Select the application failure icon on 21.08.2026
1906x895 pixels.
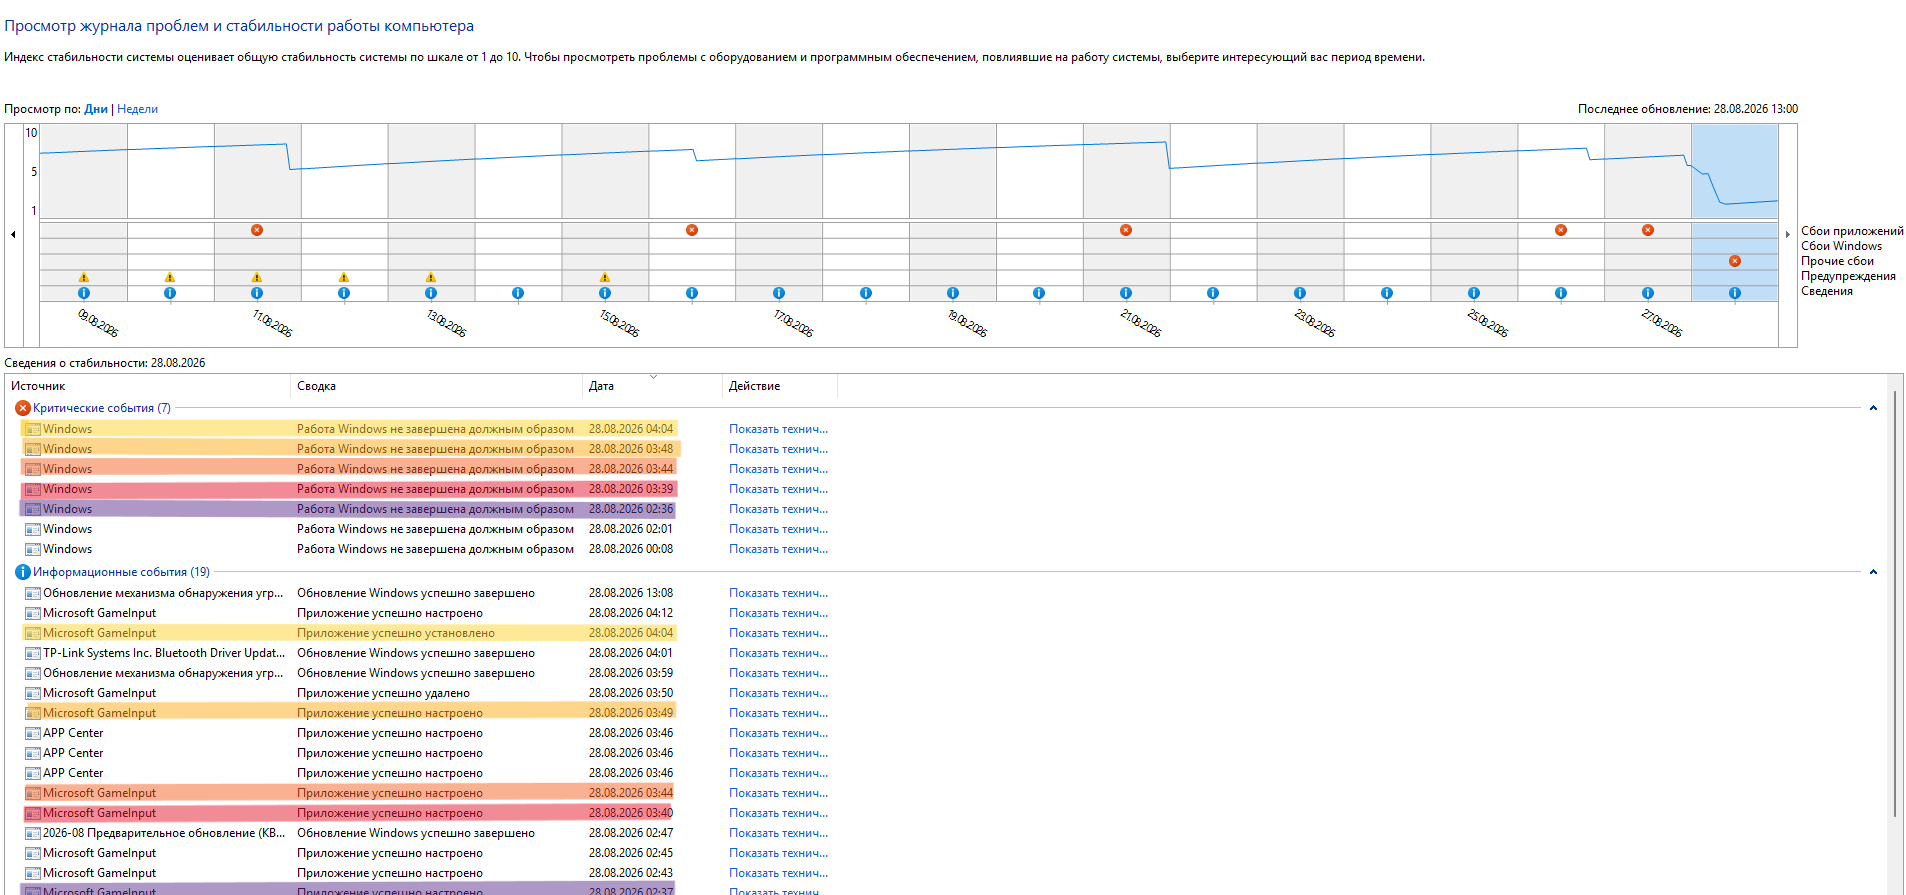1126,230
